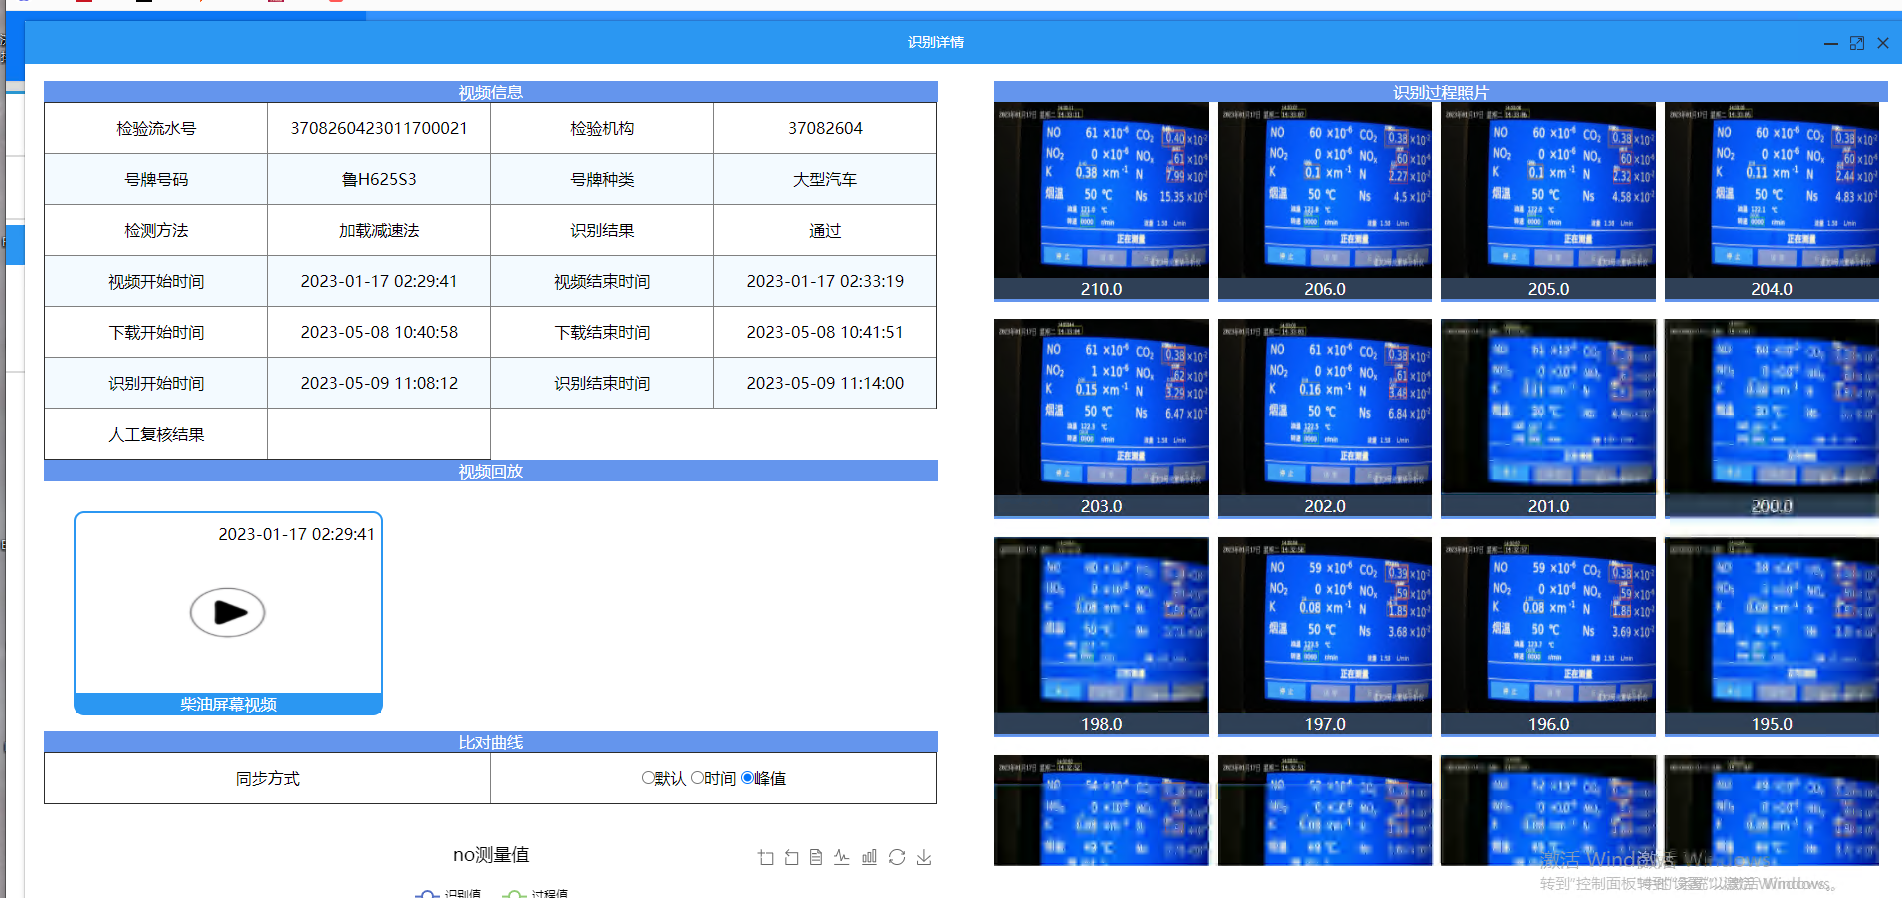Click the 柴油屏幕视频 caption bar

[228, 704]
